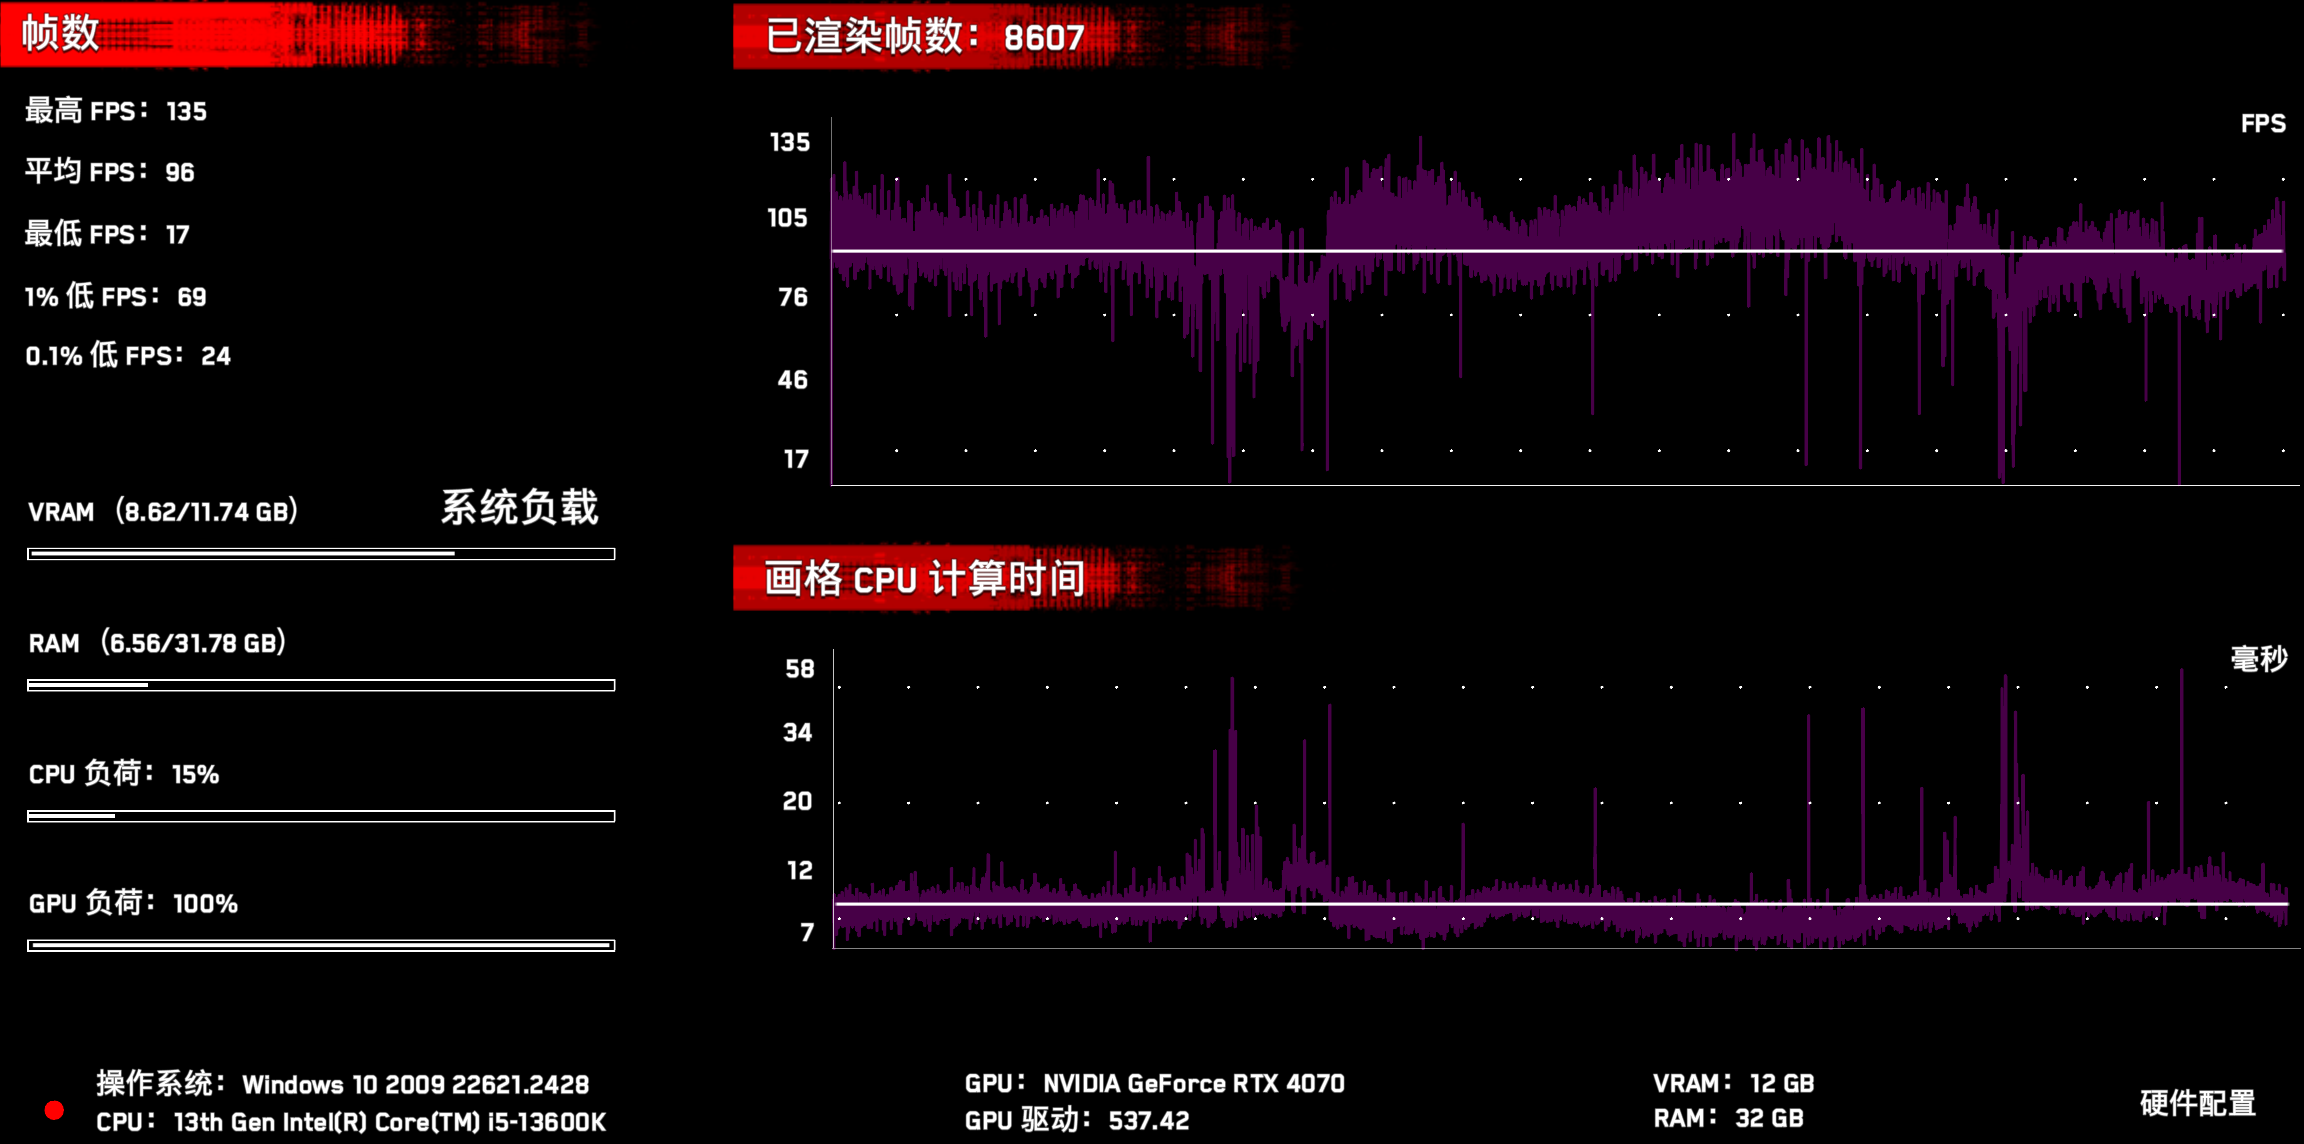This screenshot has height=1144, width=2304.
Task: Click the NVIDIA GeForce RTX 4070 text
Action: point(1193,1083)
